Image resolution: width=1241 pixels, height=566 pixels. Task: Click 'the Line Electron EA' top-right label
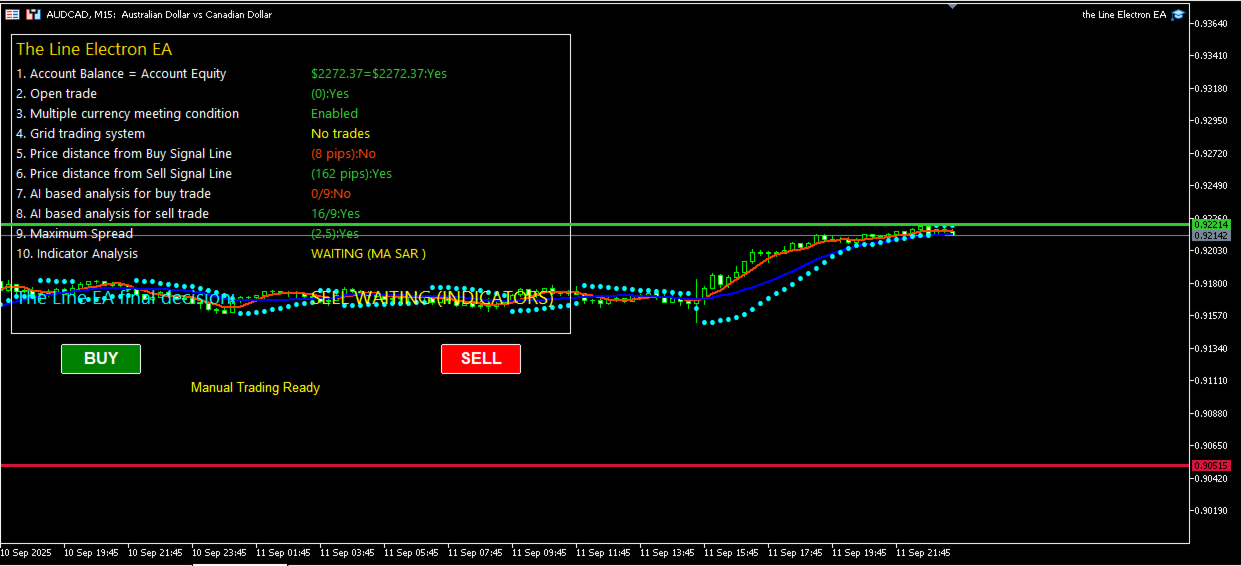pos(1124,15)
